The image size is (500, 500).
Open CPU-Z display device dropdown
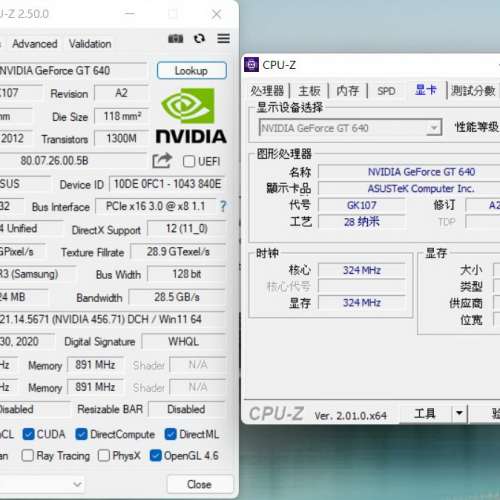(x=350, y=127)
